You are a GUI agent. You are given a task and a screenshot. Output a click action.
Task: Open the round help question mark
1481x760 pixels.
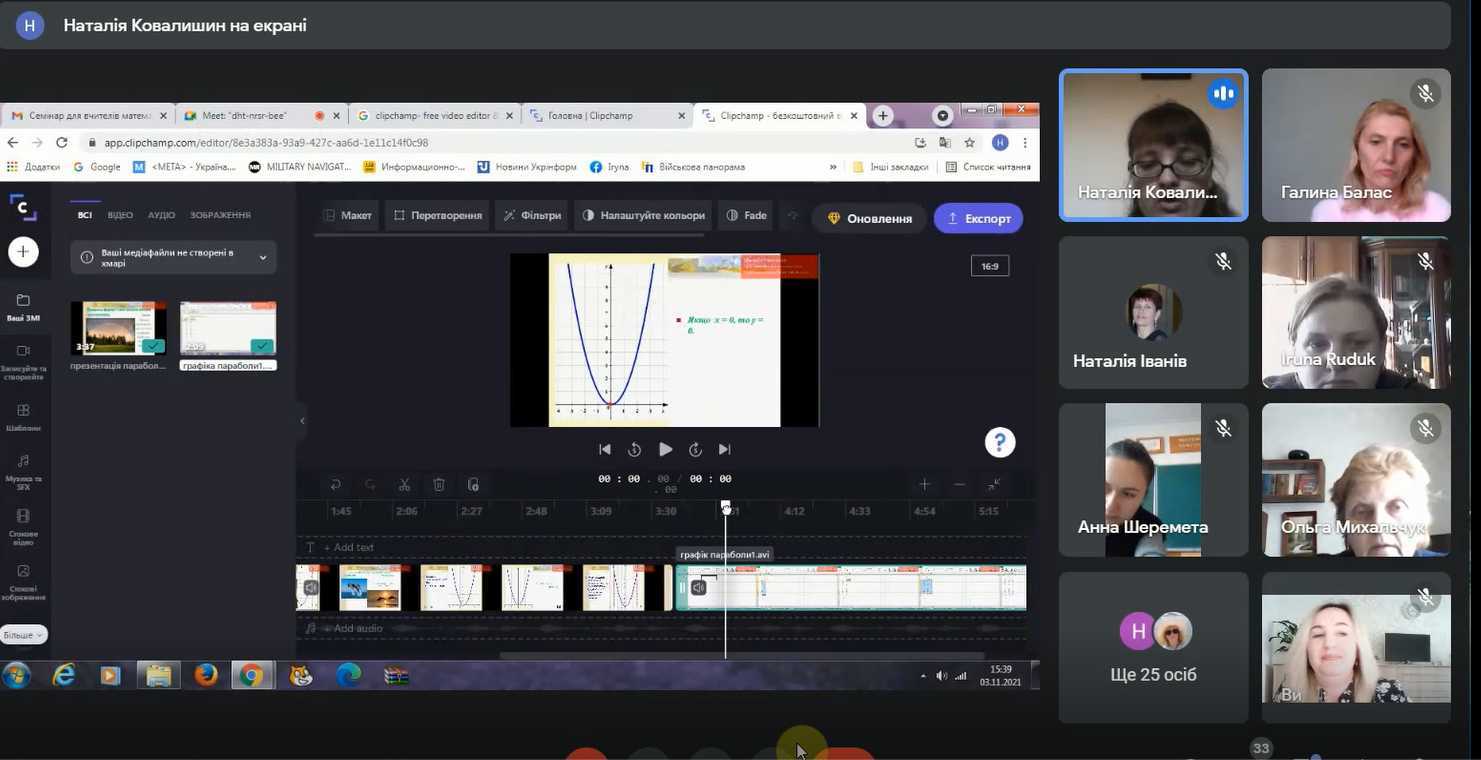point(999,442)
